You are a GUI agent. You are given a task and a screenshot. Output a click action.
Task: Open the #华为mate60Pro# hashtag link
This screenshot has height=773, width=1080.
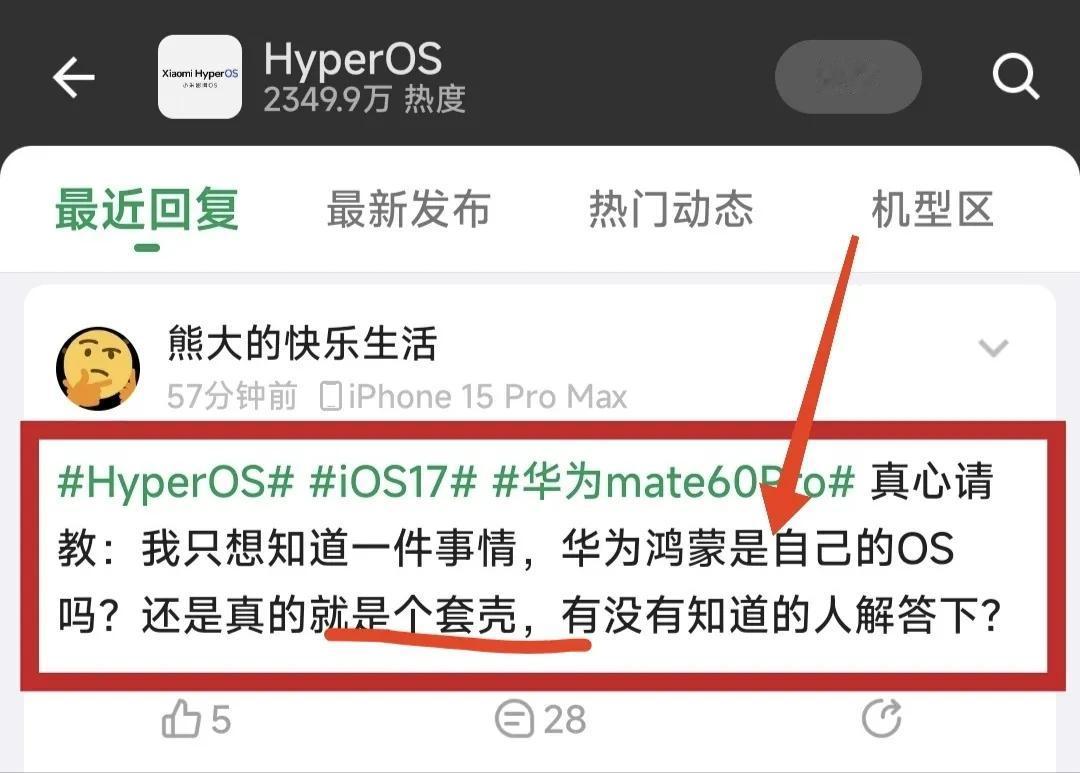point(674,481)
